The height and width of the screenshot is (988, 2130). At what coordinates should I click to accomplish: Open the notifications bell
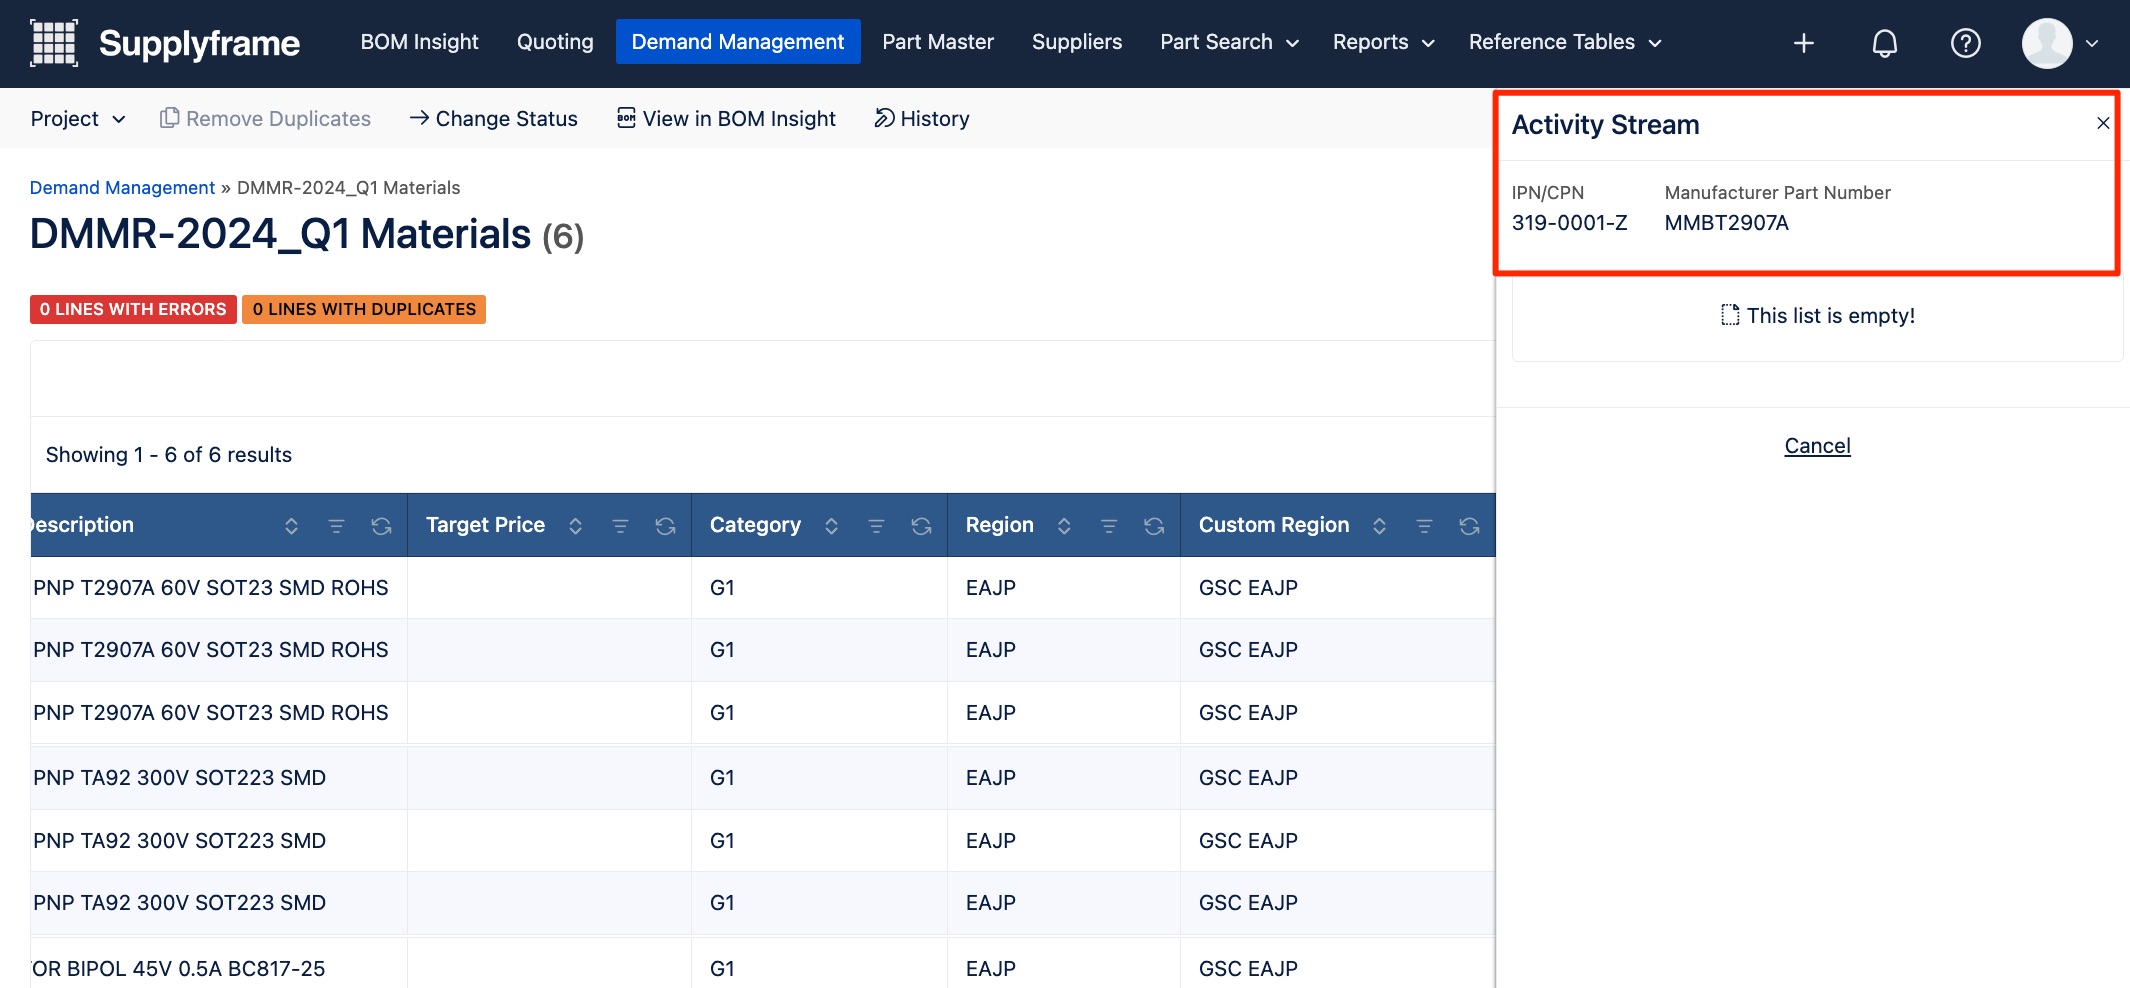click(1885, 43)
